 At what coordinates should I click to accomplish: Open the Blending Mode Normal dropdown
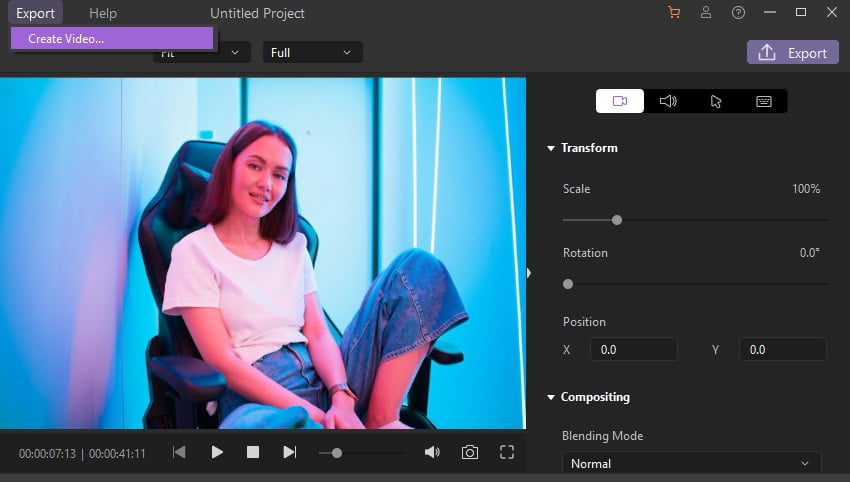coord(692,464)
